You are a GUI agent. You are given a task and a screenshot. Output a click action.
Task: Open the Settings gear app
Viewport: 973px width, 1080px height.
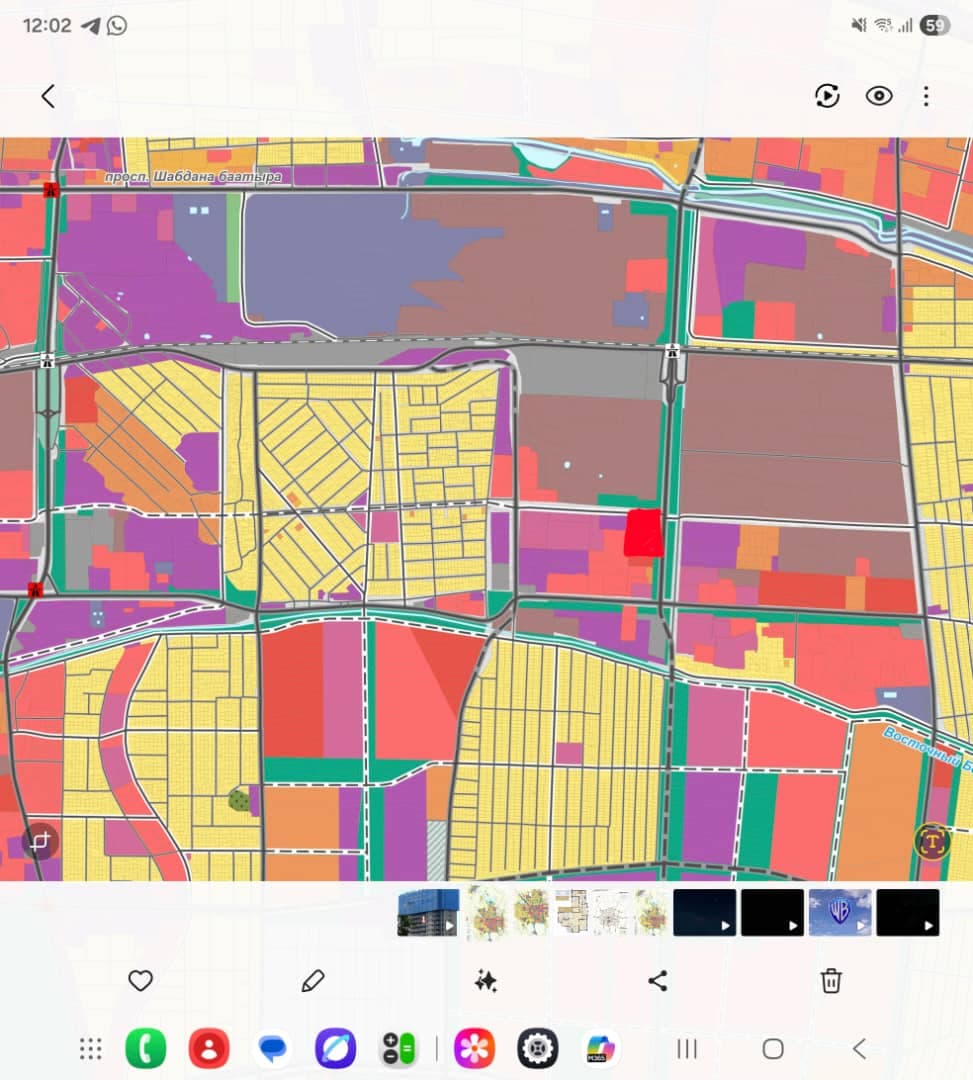538,1048
